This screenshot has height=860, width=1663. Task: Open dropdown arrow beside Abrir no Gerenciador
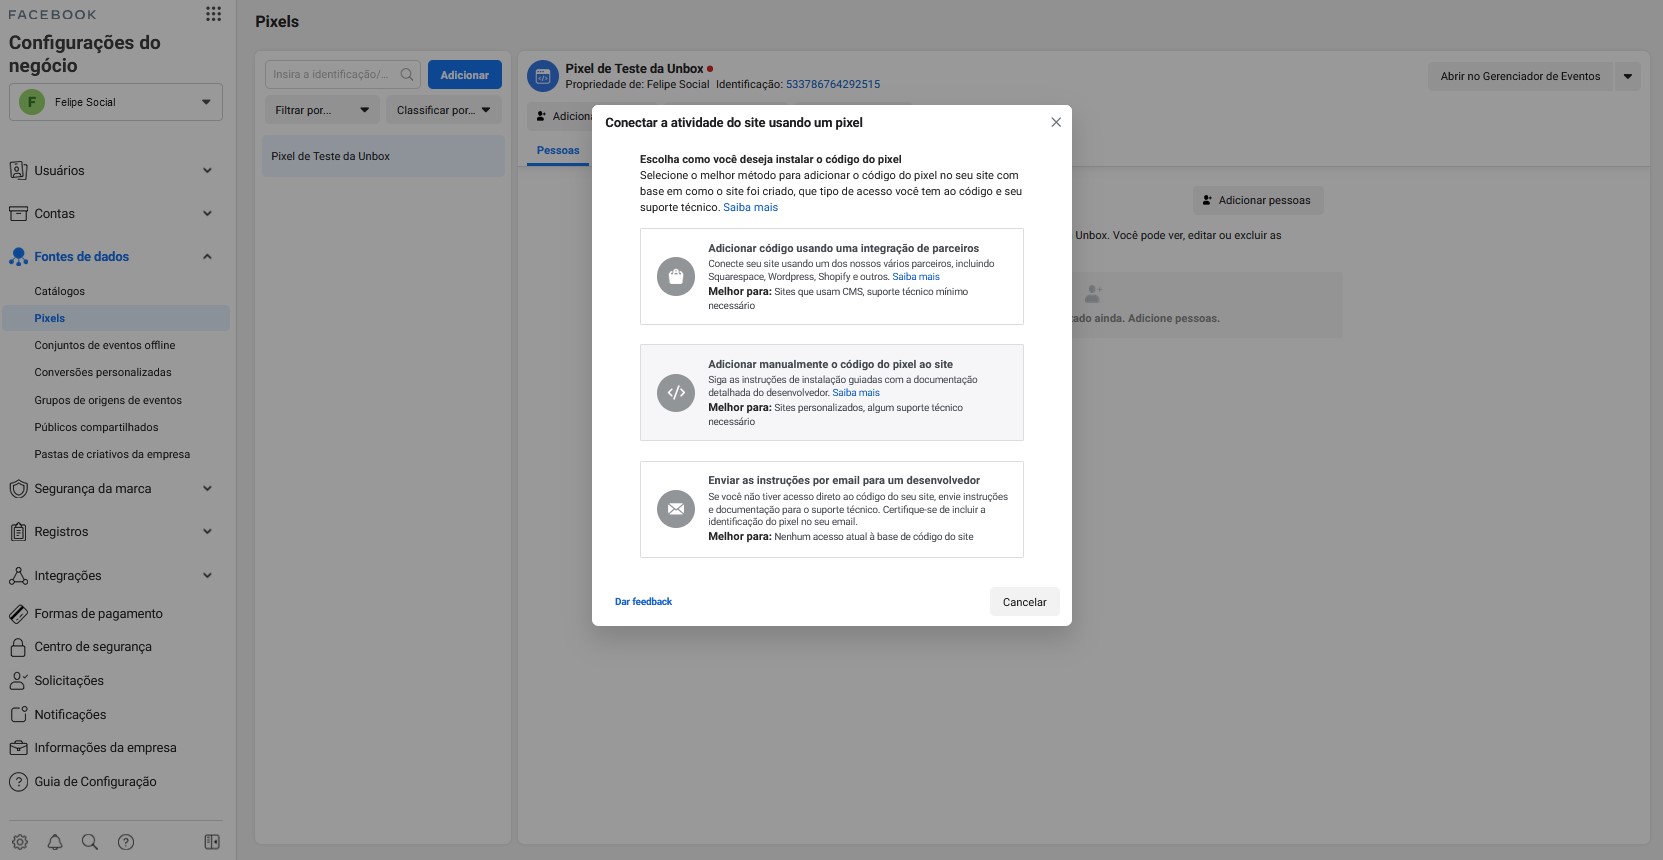click(1627, 76)
